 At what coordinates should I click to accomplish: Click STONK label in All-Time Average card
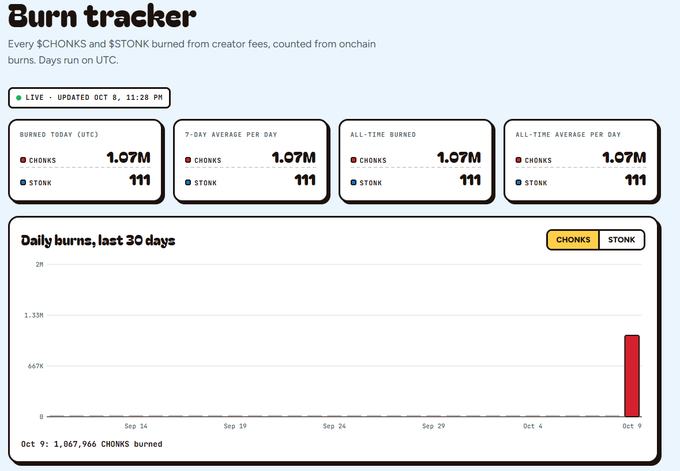pyautogui.click(x=536, y=183)
